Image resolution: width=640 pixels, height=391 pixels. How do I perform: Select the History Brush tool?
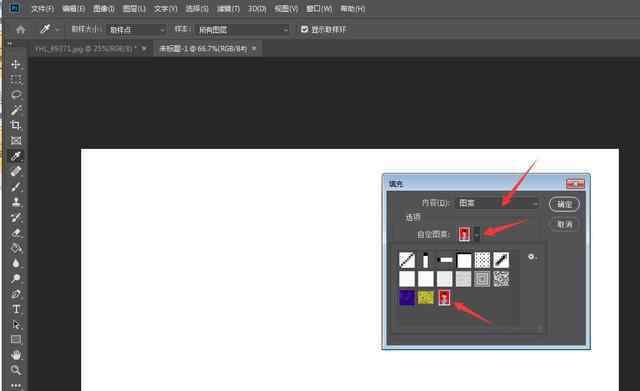point(16,218)
